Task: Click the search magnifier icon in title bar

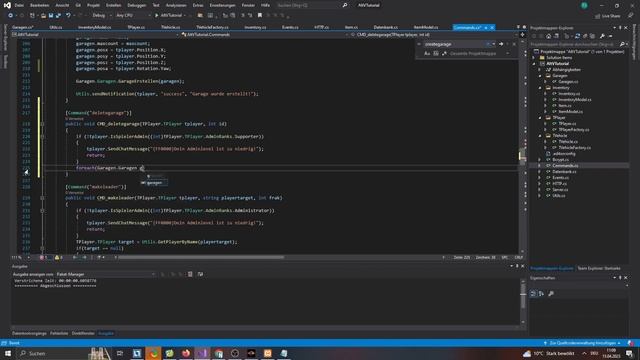Action: (x=344, y=5)
